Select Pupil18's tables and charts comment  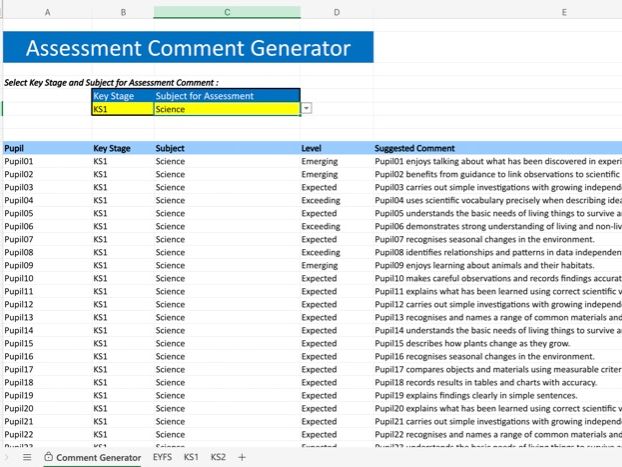tap(497, 382)
